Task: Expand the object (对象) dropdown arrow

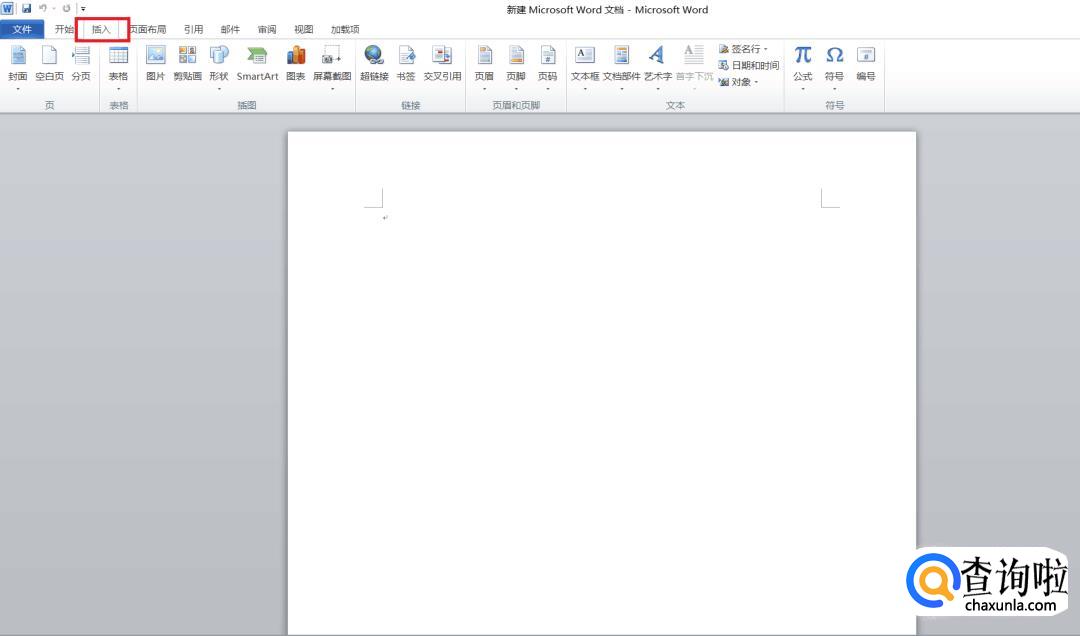Action: point(756,82)
